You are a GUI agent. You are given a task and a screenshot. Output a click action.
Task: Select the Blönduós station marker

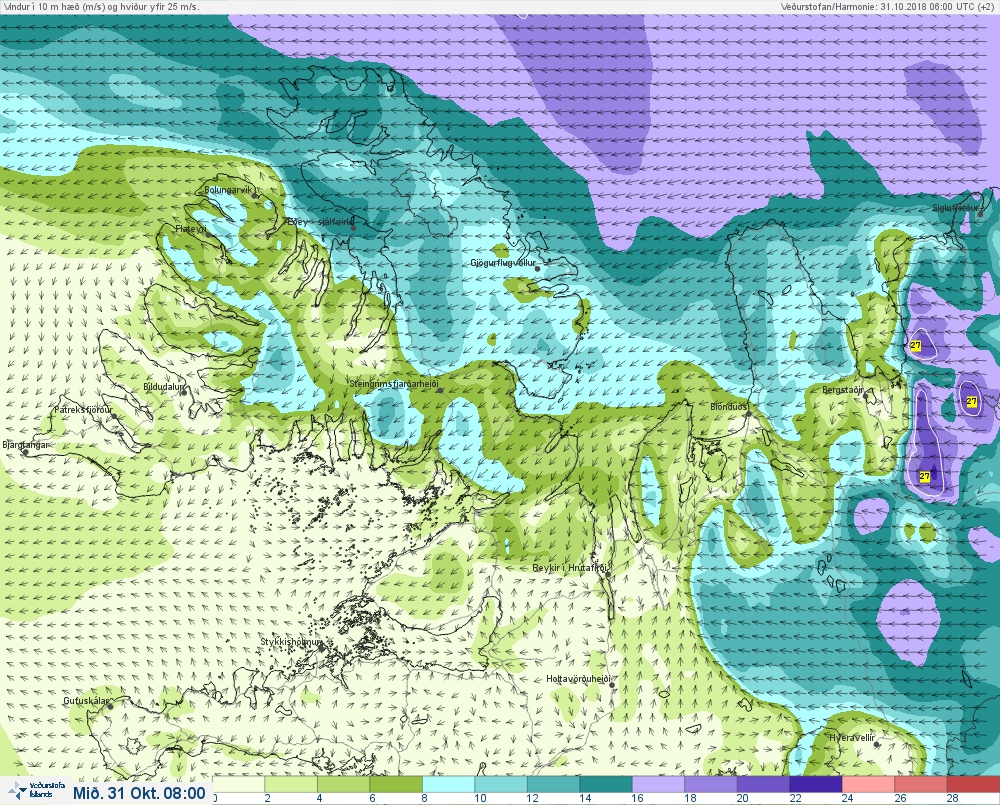749,413
